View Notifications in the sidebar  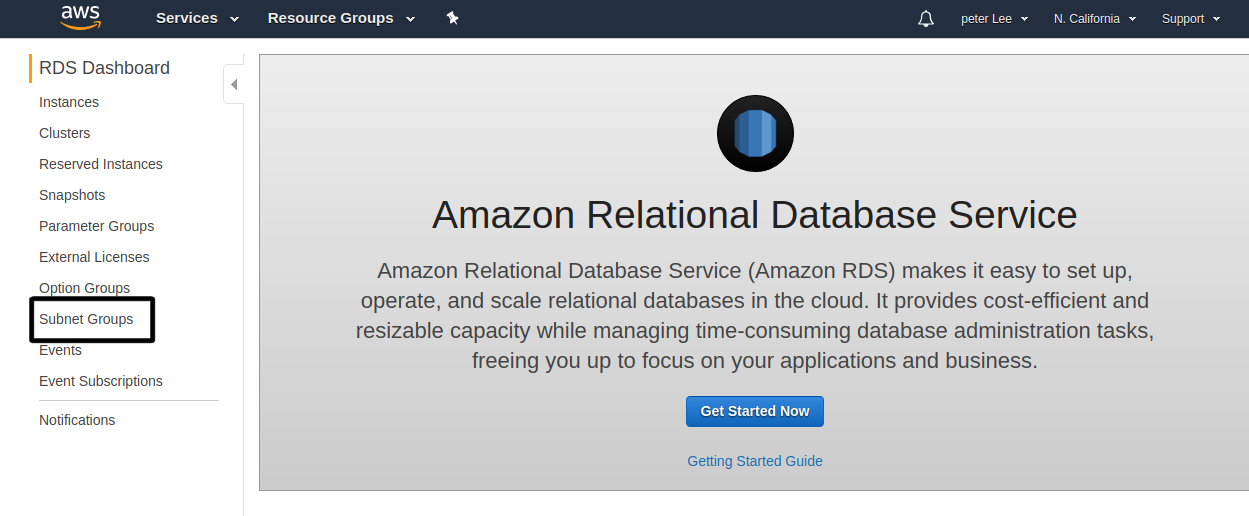[77, 420]
